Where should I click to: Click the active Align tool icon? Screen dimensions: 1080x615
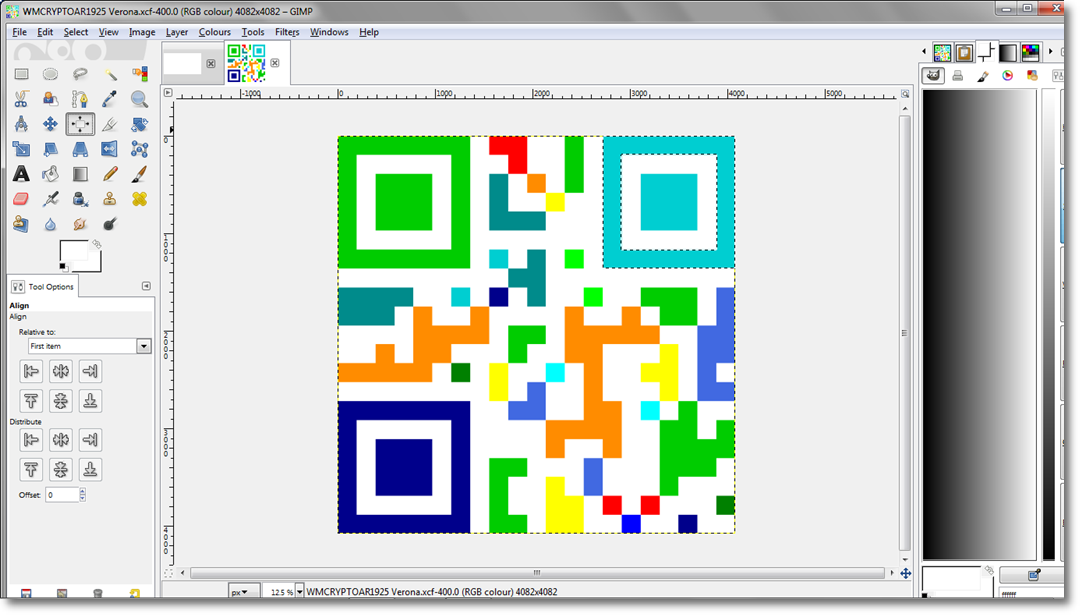coord(80,124)
